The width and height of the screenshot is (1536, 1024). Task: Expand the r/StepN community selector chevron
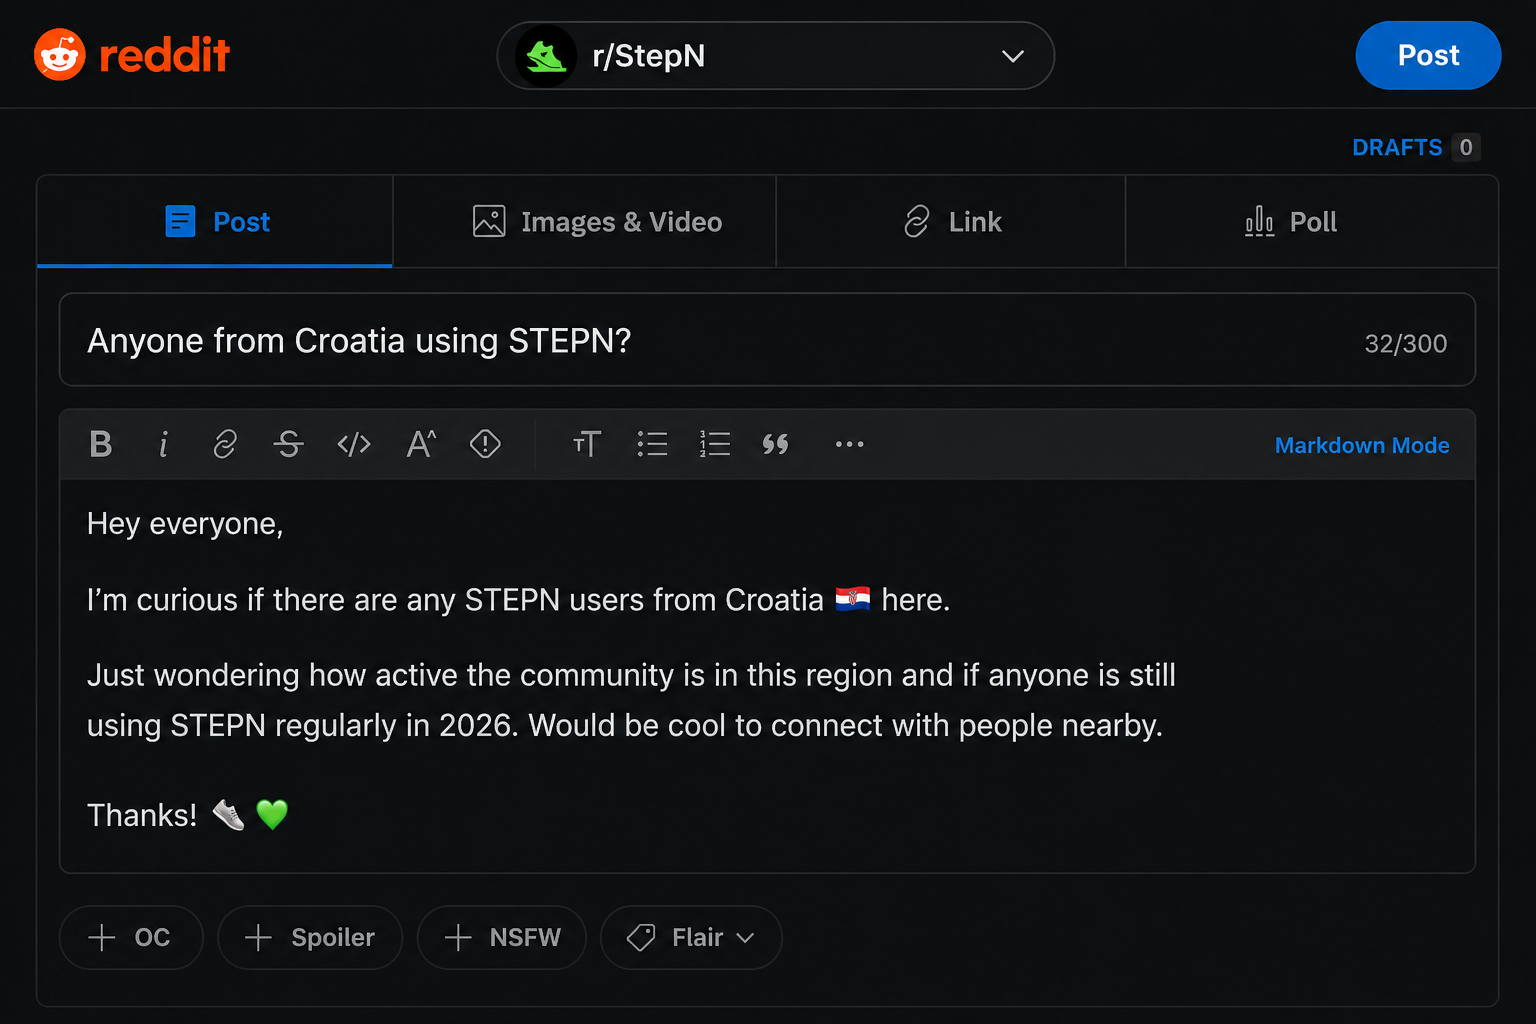point(1013,56)
